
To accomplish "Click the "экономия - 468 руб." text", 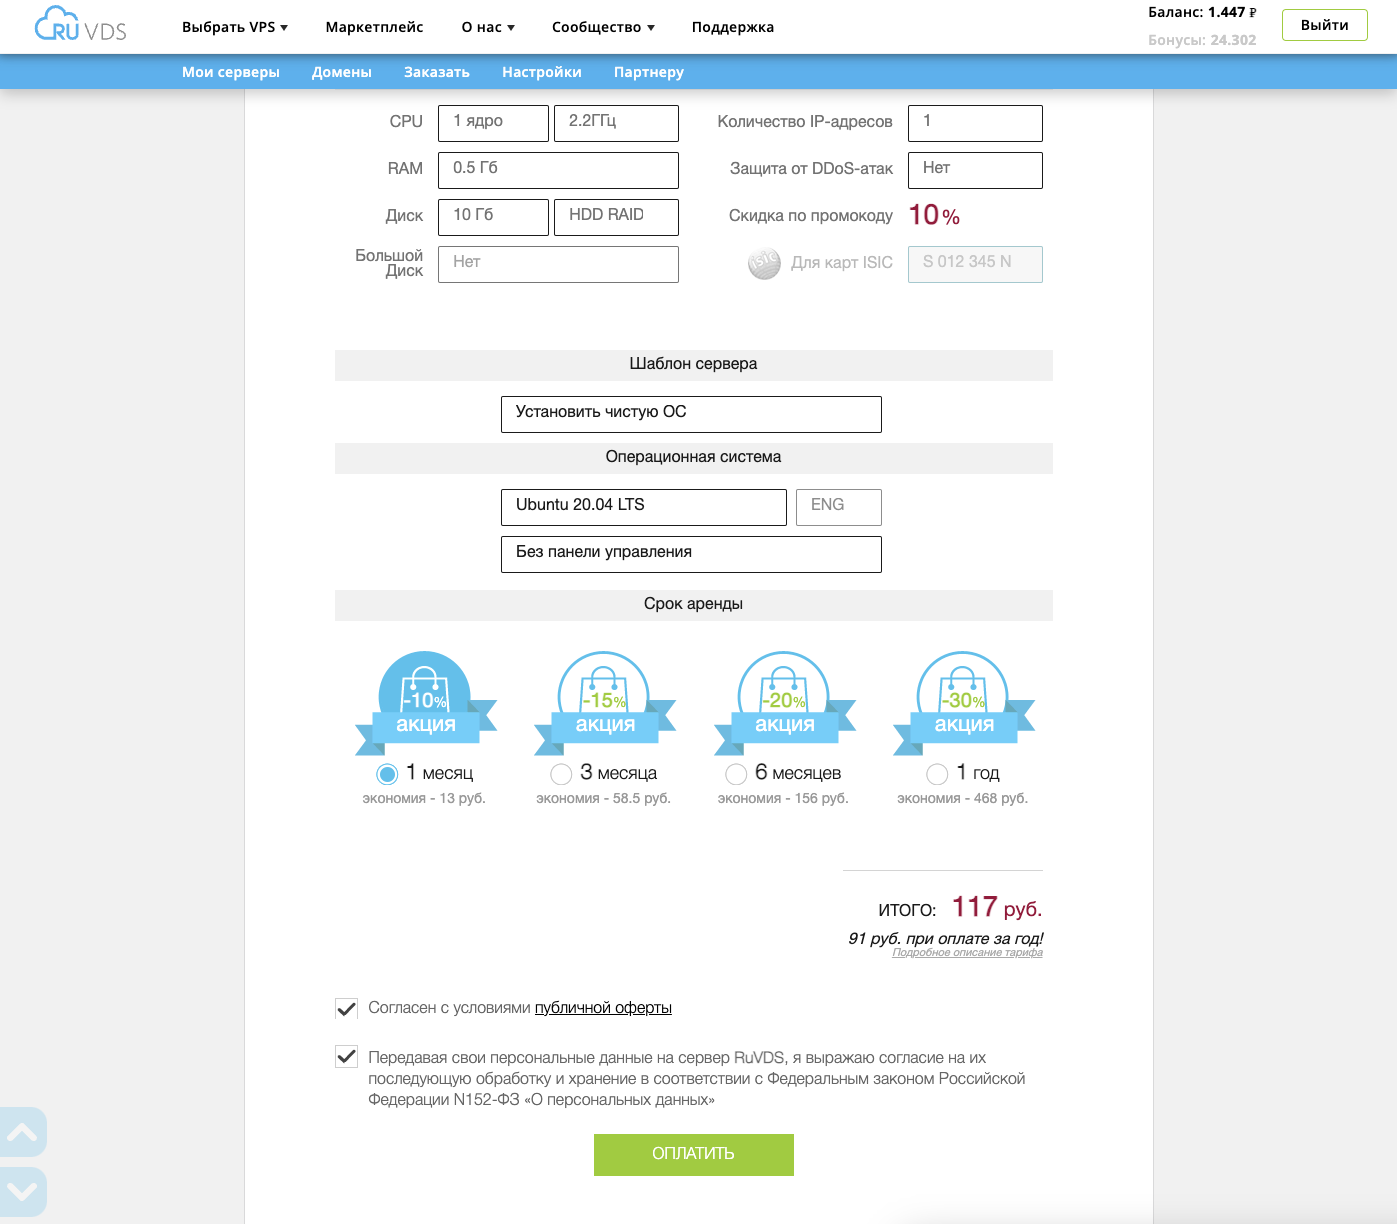I will point(962,798).
